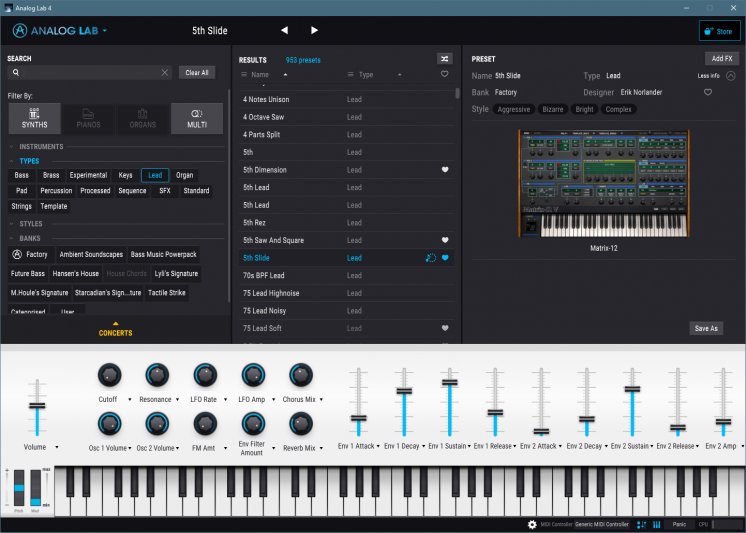Screen dimensions: 746x533
Task: Click the Aggressive style tag
Action: [514, 109]
